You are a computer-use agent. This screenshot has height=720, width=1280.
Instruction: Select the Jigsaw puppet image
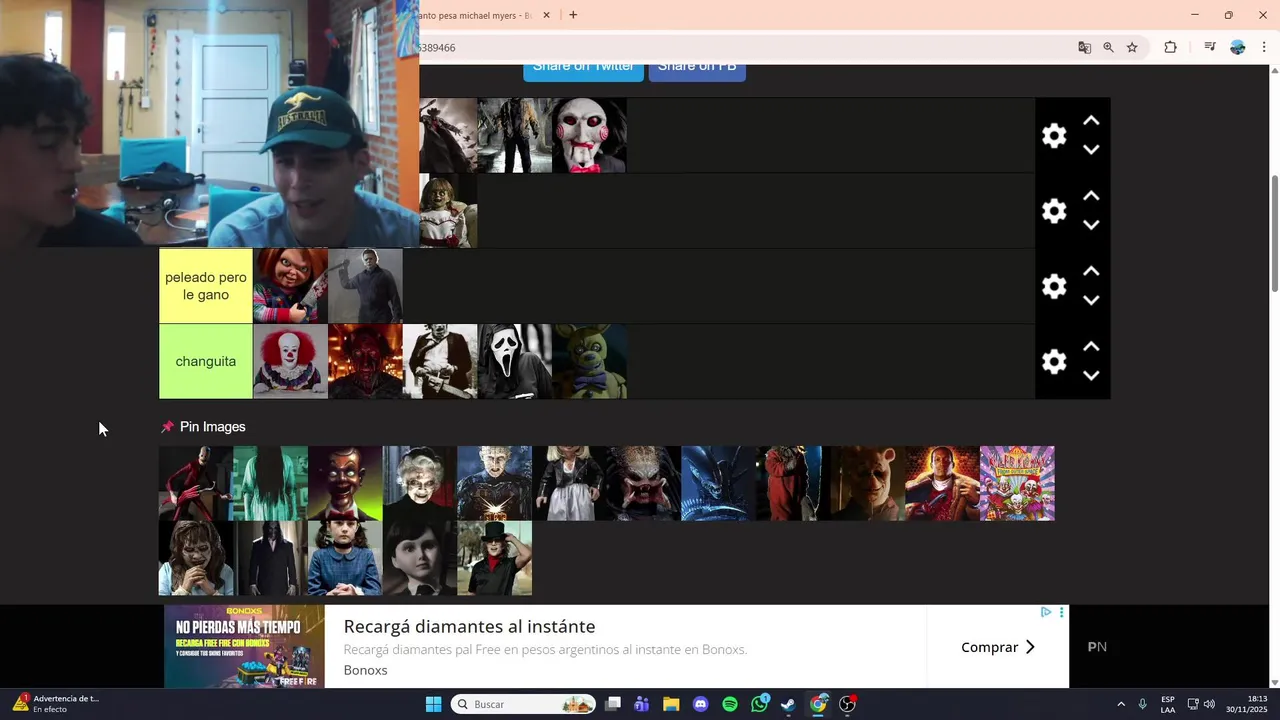coord(590,136)
